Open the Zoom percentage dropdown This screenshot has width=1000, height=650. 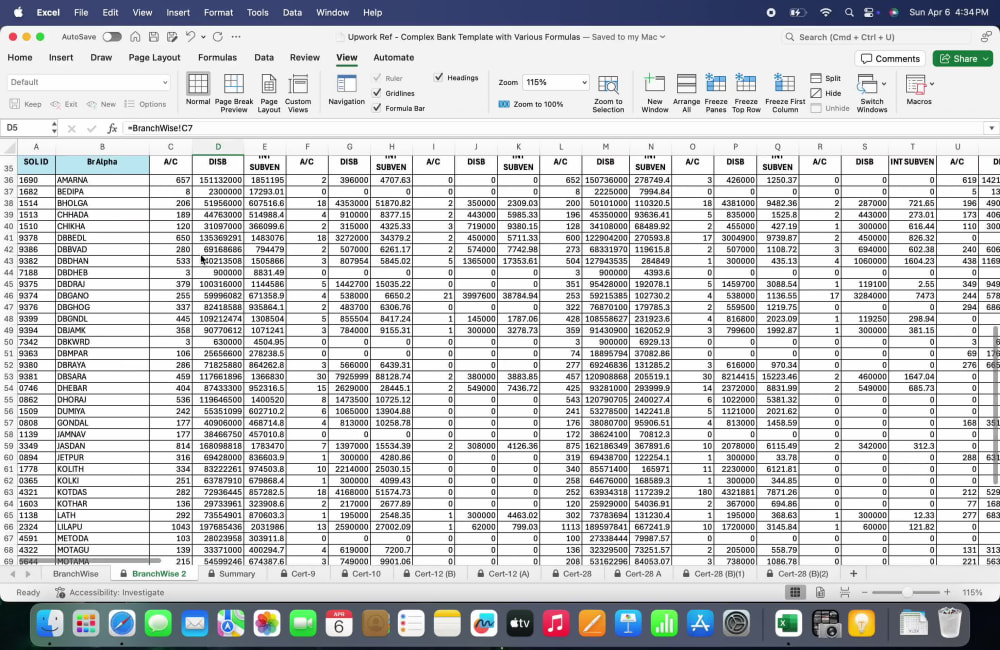coord(584,82)
